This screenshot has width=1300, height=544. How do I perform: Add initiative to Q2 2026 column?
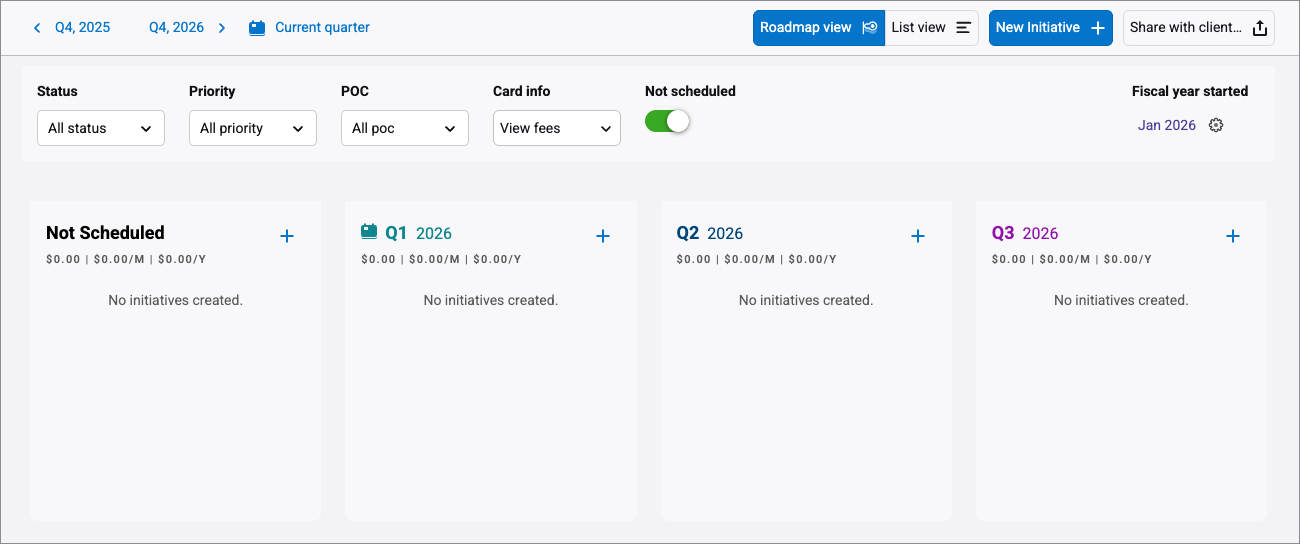pyautogui.click(x=918, y=236)
